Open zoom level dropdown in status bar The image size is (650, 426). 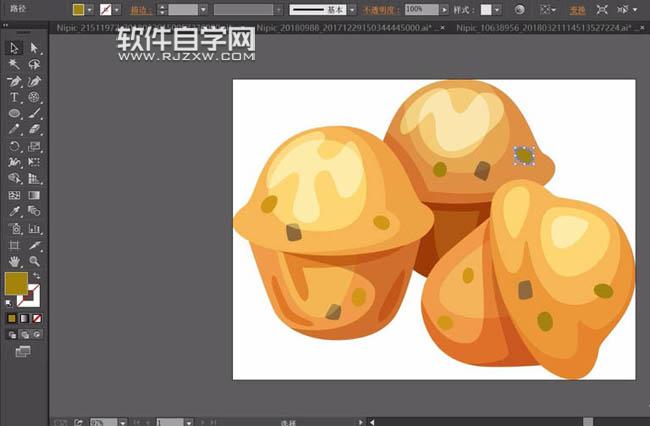(123, 422)
